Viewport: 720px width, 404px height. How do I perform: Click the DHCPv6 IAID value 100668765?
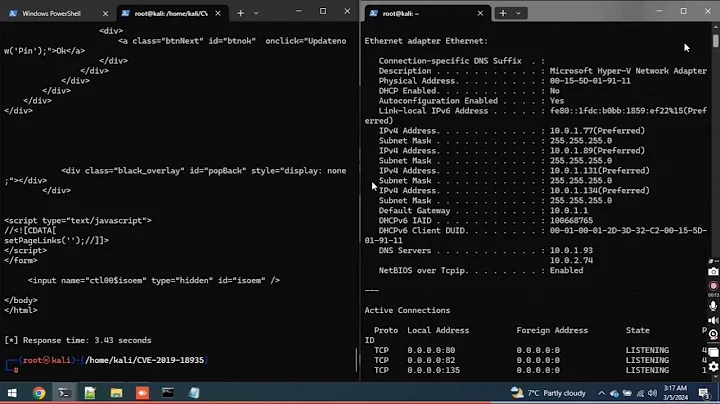[571, 220]
